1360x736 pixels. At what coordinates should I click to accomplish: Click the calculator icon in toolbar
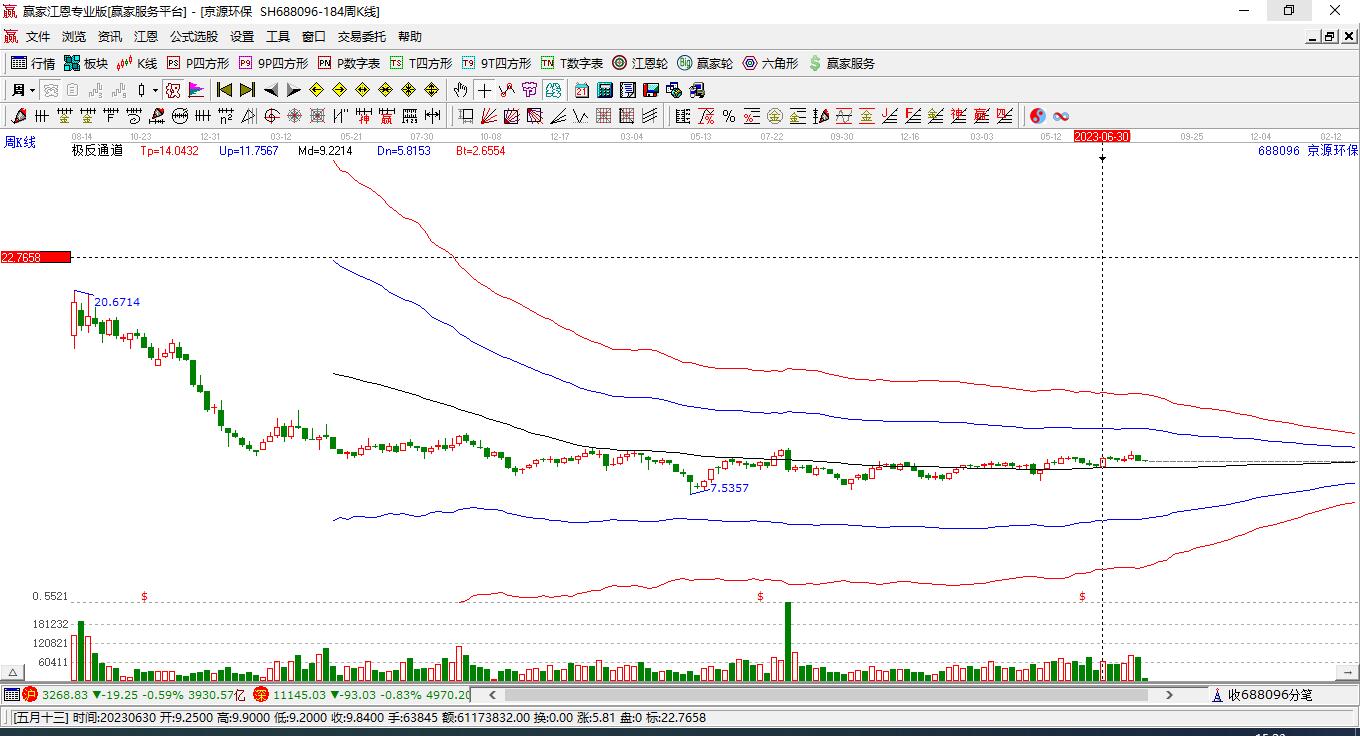[604, 90]
